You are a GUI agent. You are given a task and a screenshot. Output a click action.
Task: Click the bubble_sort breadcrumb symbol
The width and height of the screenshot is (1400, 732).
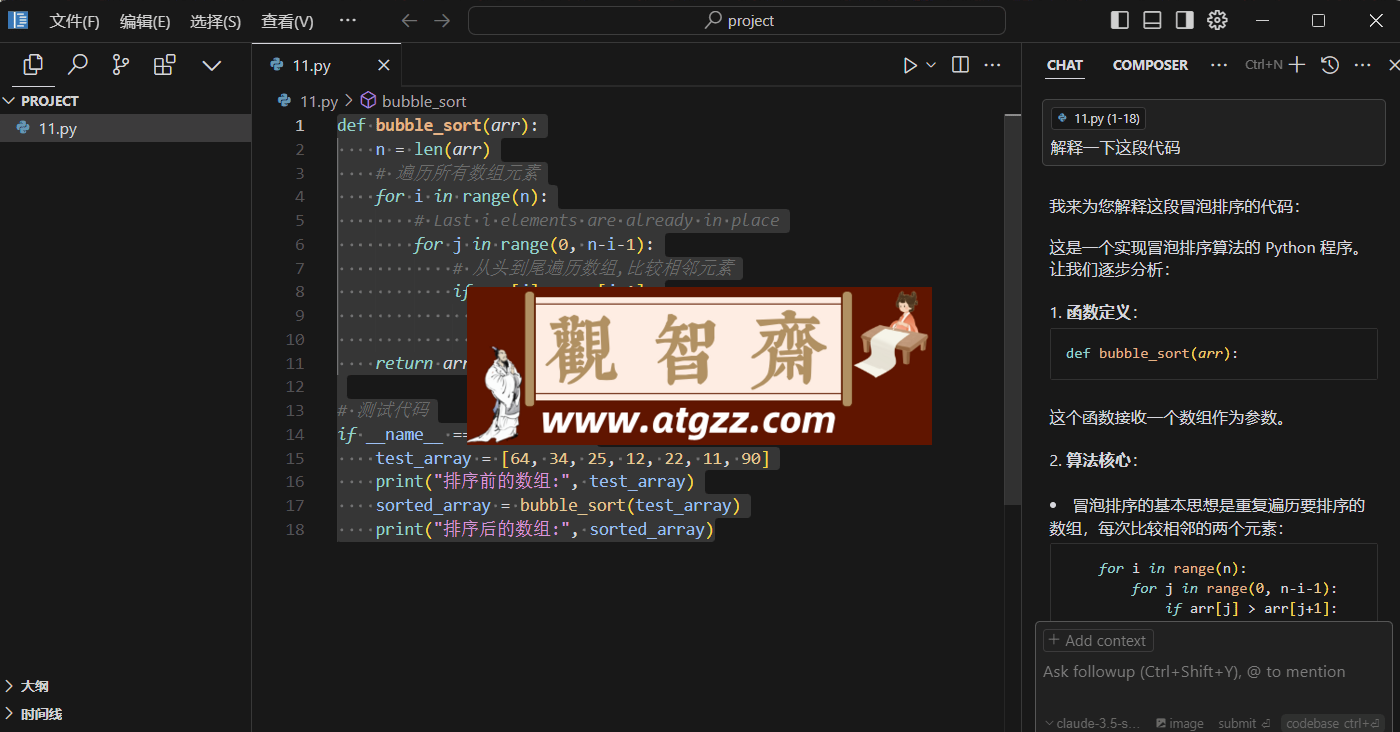pyautogui.click(x=413, y=101)
